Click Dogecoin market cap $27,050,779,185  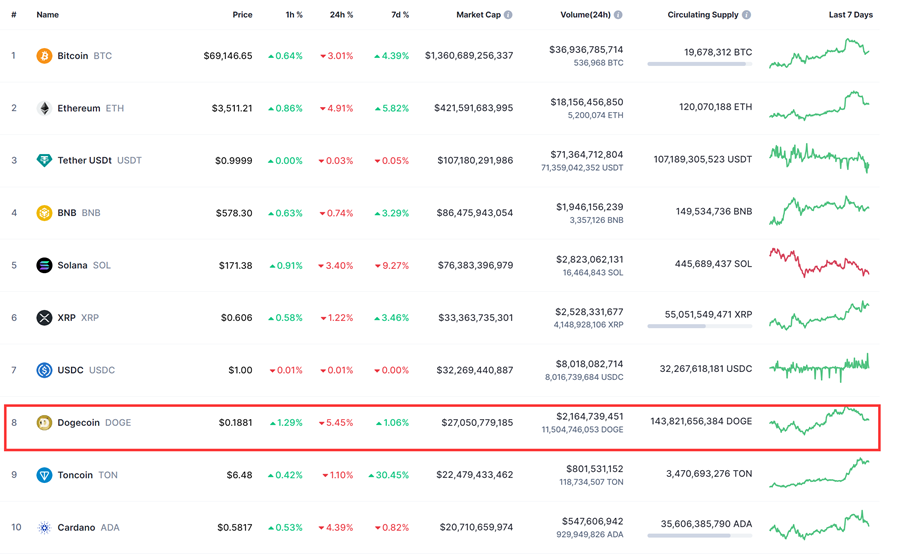tap(477, 423)
